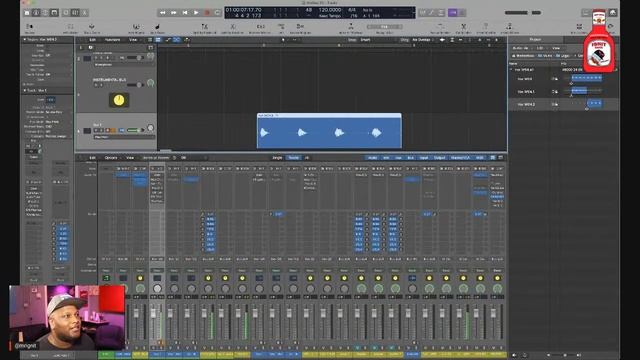The image size is (640, 360).
Task: Open the Library panel icon
Action: click(x=27, y=13)
